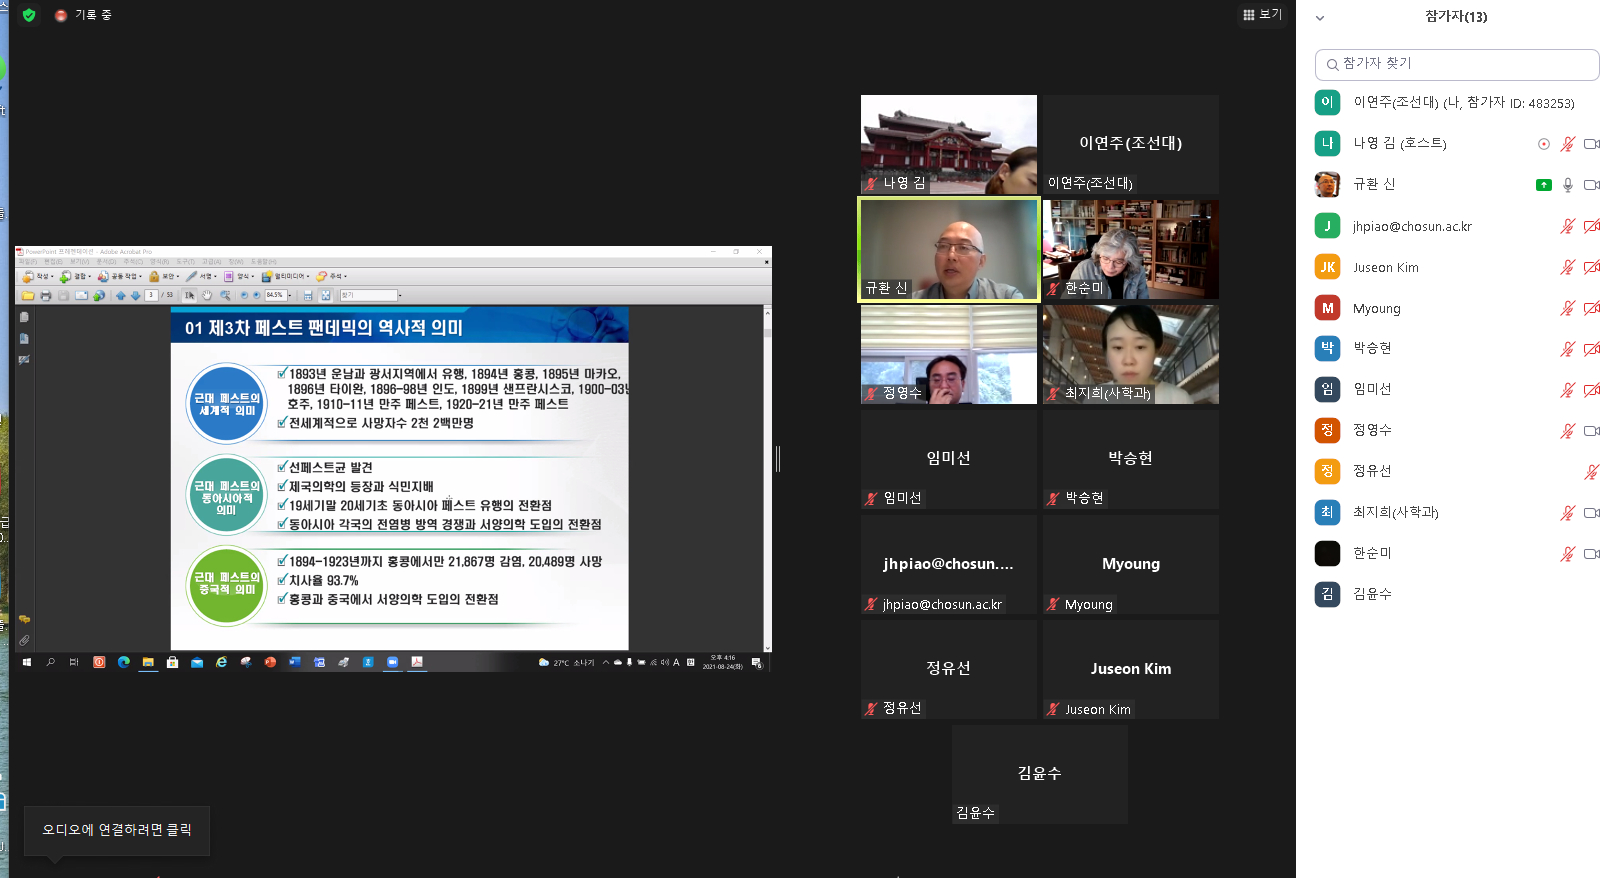This screenshot has width=1612, height=878.
Task: Click 정유선's muted microphone icon in list
Action: pos(1591,472)
